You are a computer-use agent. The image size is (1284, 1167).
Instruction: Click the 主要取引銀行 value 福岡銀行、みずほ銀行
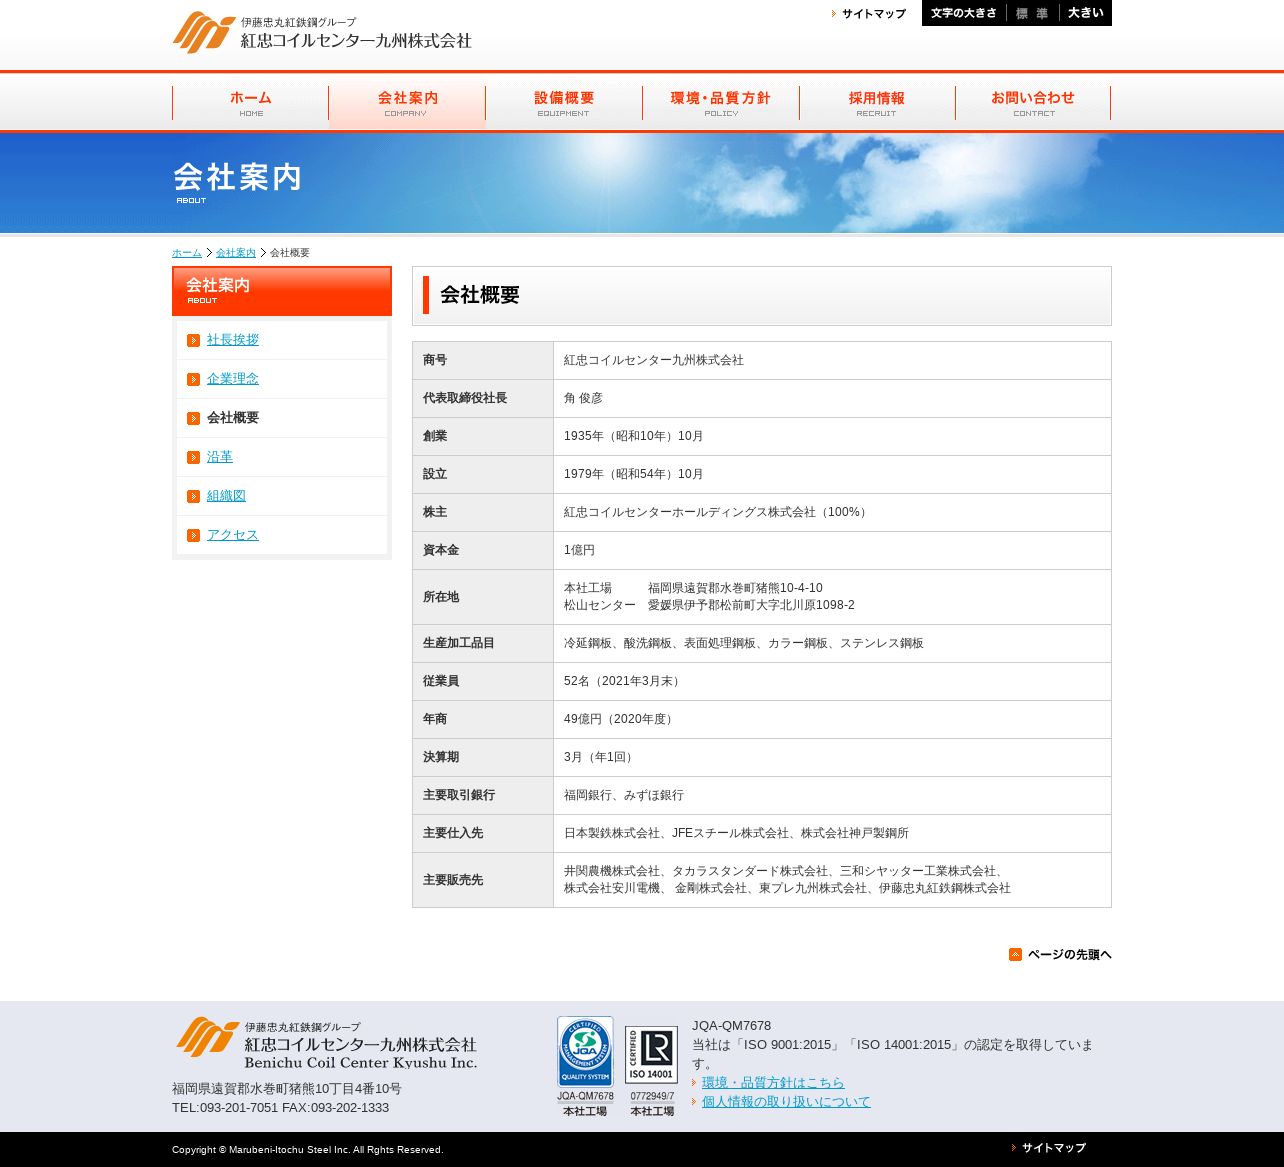(624, 795)
